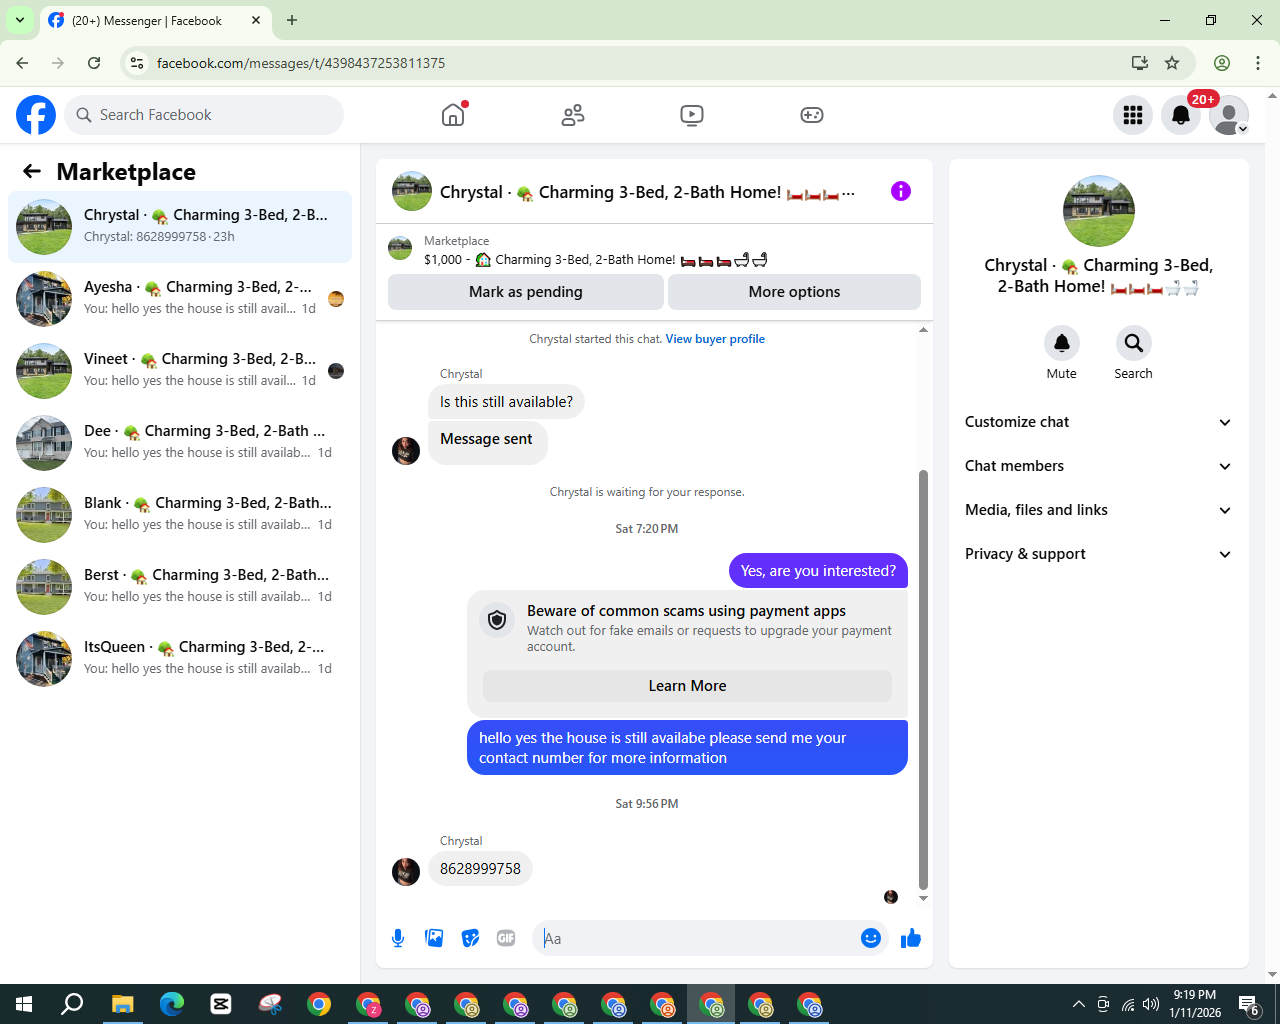Click Chrystal's avatar beside the phone number message
The image size is (1280, 1024).
pos(406,871)
